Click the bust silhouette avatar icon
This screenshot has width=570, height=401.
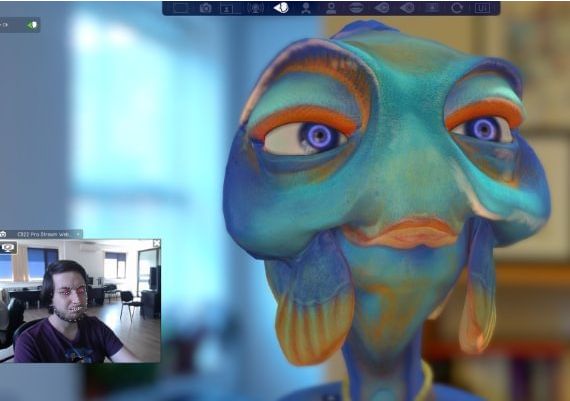331,8
